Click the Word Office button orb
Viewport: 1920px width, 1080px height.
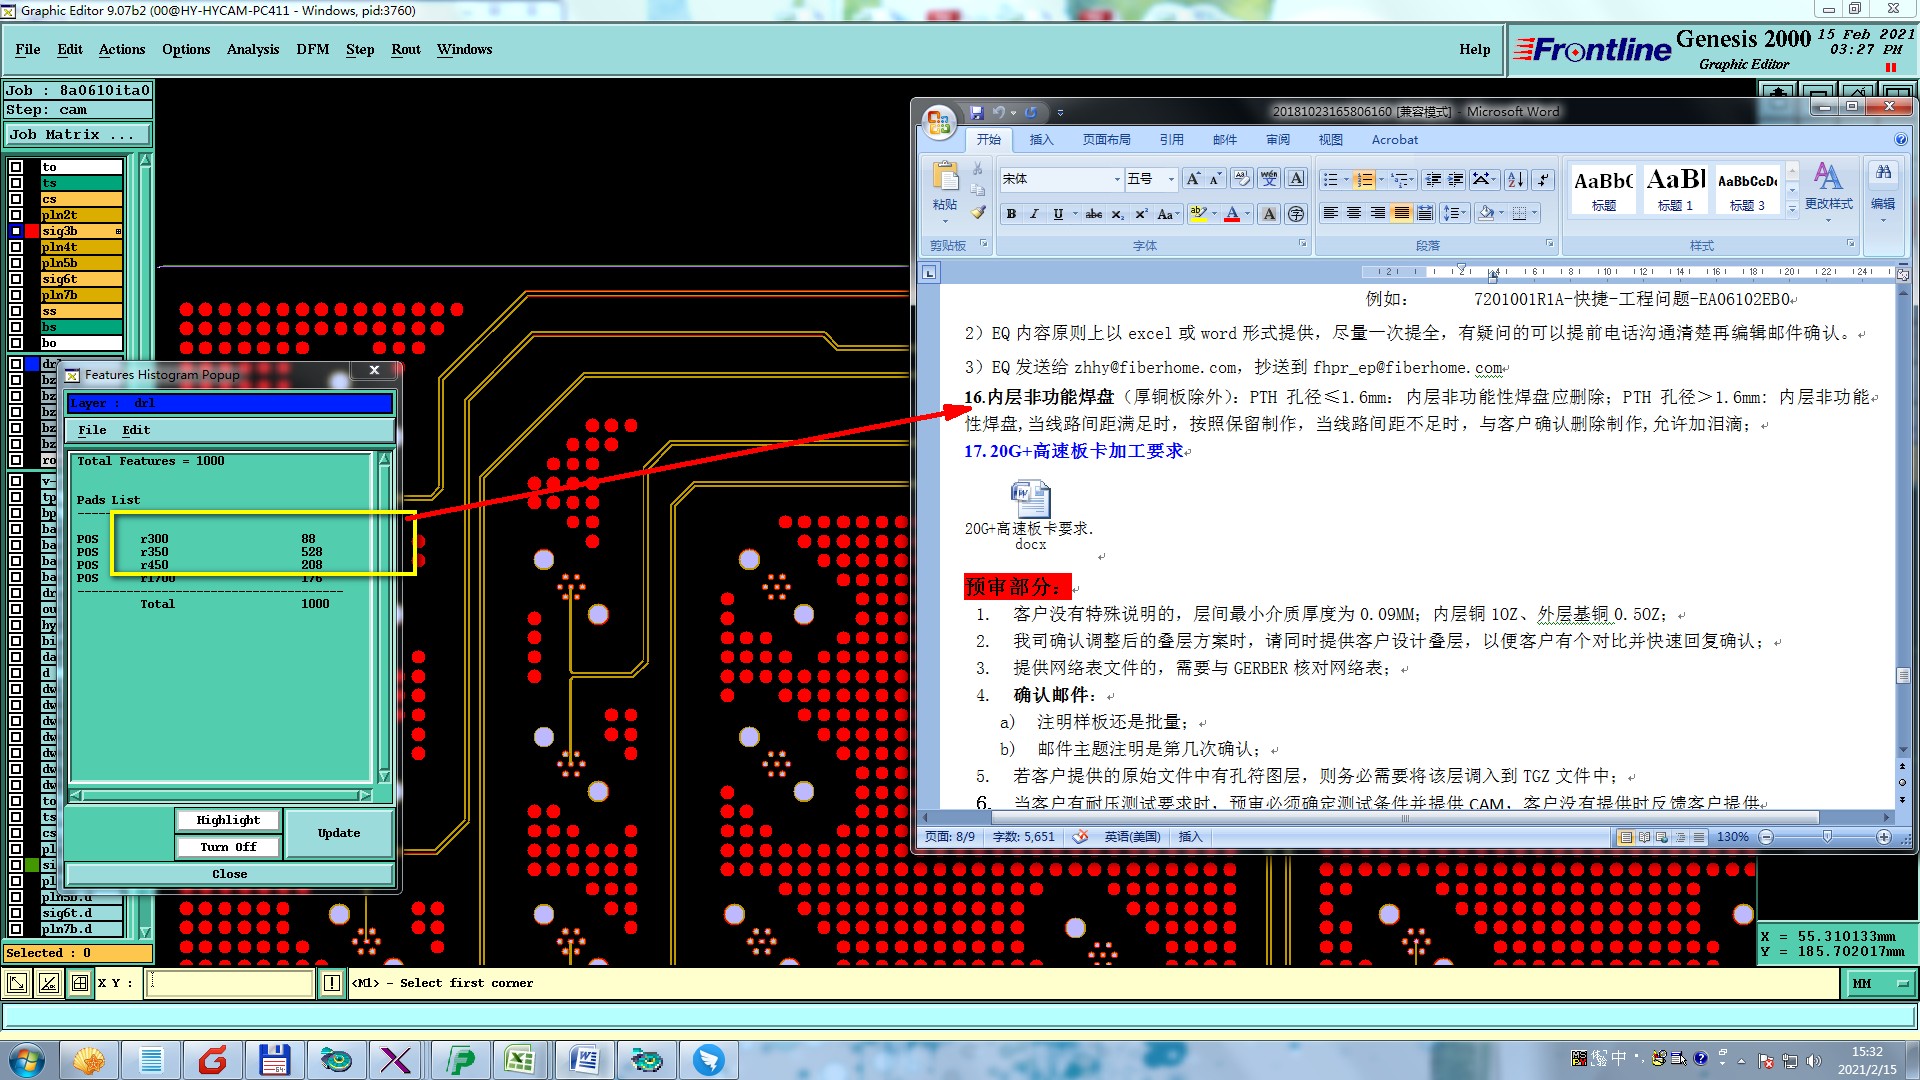pyautogui.click(x=938, y=122)
